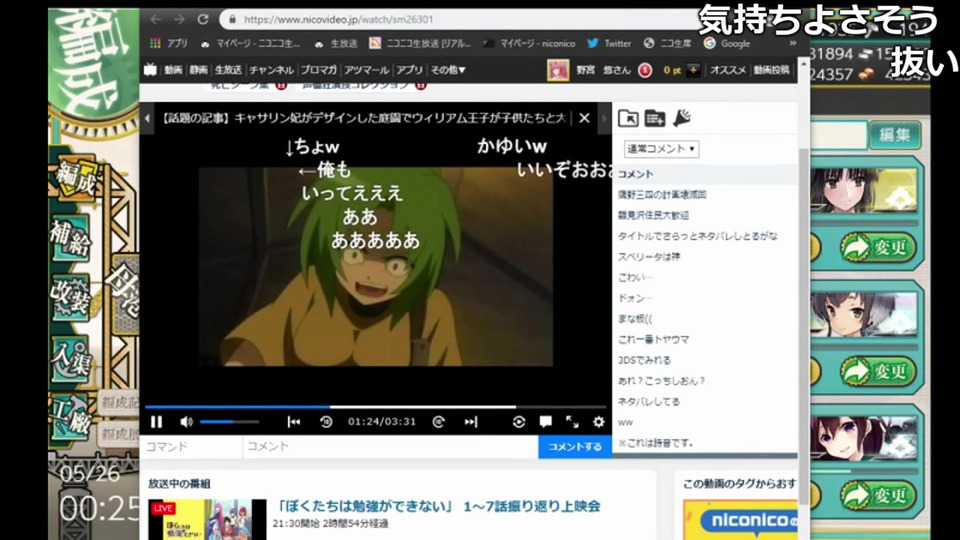Pause the video playback

click(157, 422)
